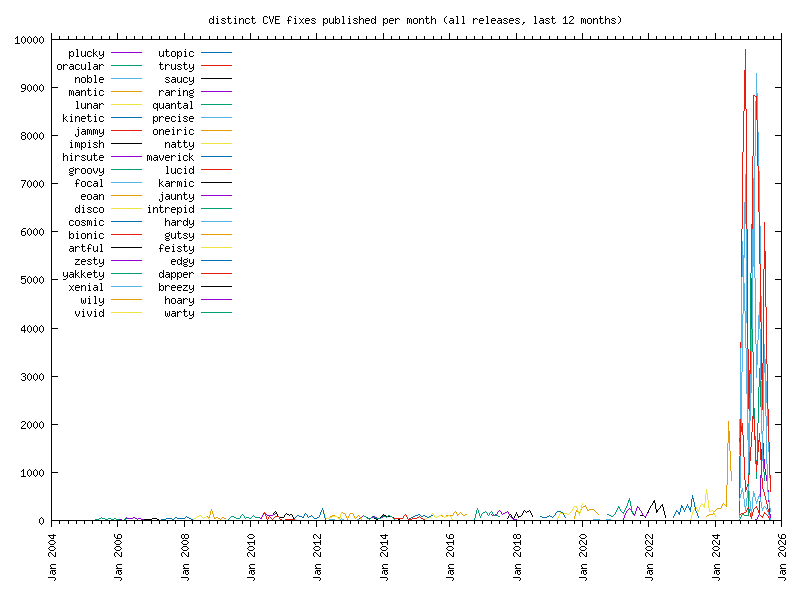The image size is (800, 600).
Task: Click the 'raring' legend label
Action: pyautogui.click(x=176, y=92)
